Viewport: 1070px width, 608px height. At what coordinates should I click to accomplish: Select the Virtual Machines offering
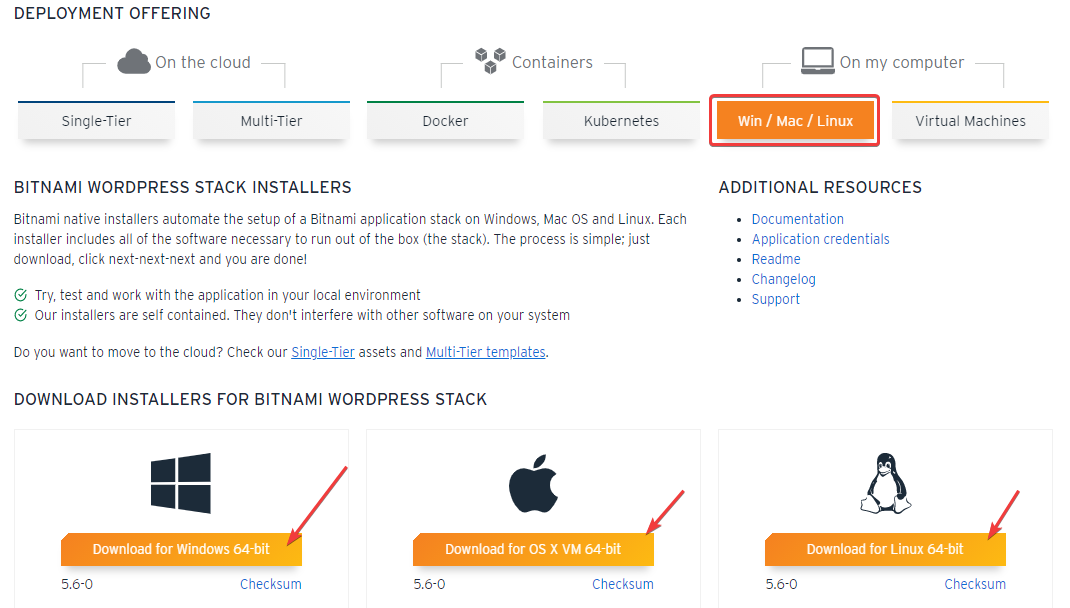click(x=969, y=120)
